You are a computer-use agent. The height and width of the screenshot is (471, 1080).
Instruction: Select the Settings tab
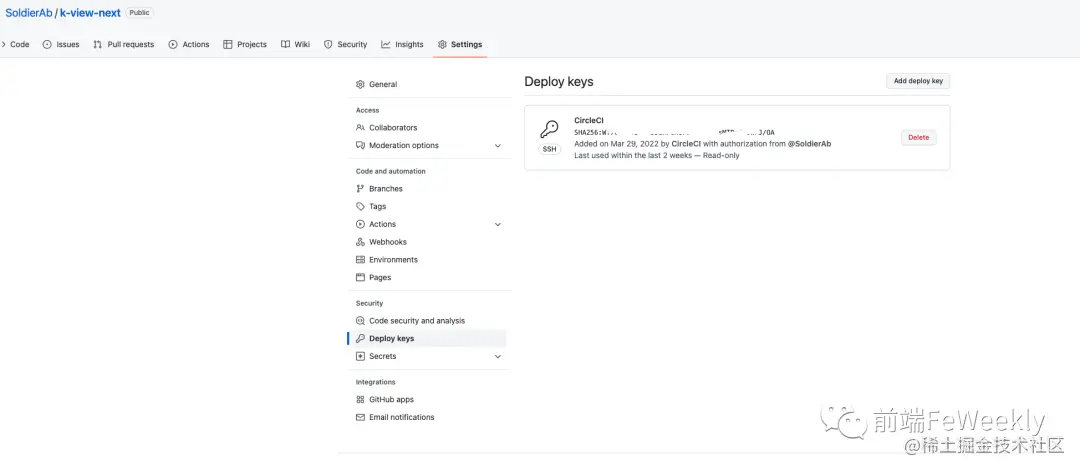[459, 44]
